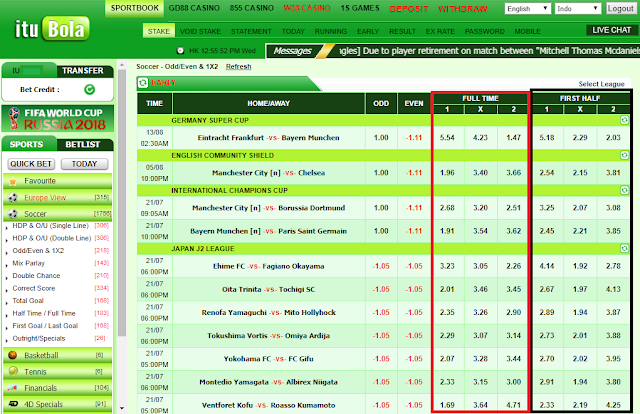Screen dimensions: 640x414
Task: Click the Favourite star icon
Action: pyautogui.click(x=13, y=181)
